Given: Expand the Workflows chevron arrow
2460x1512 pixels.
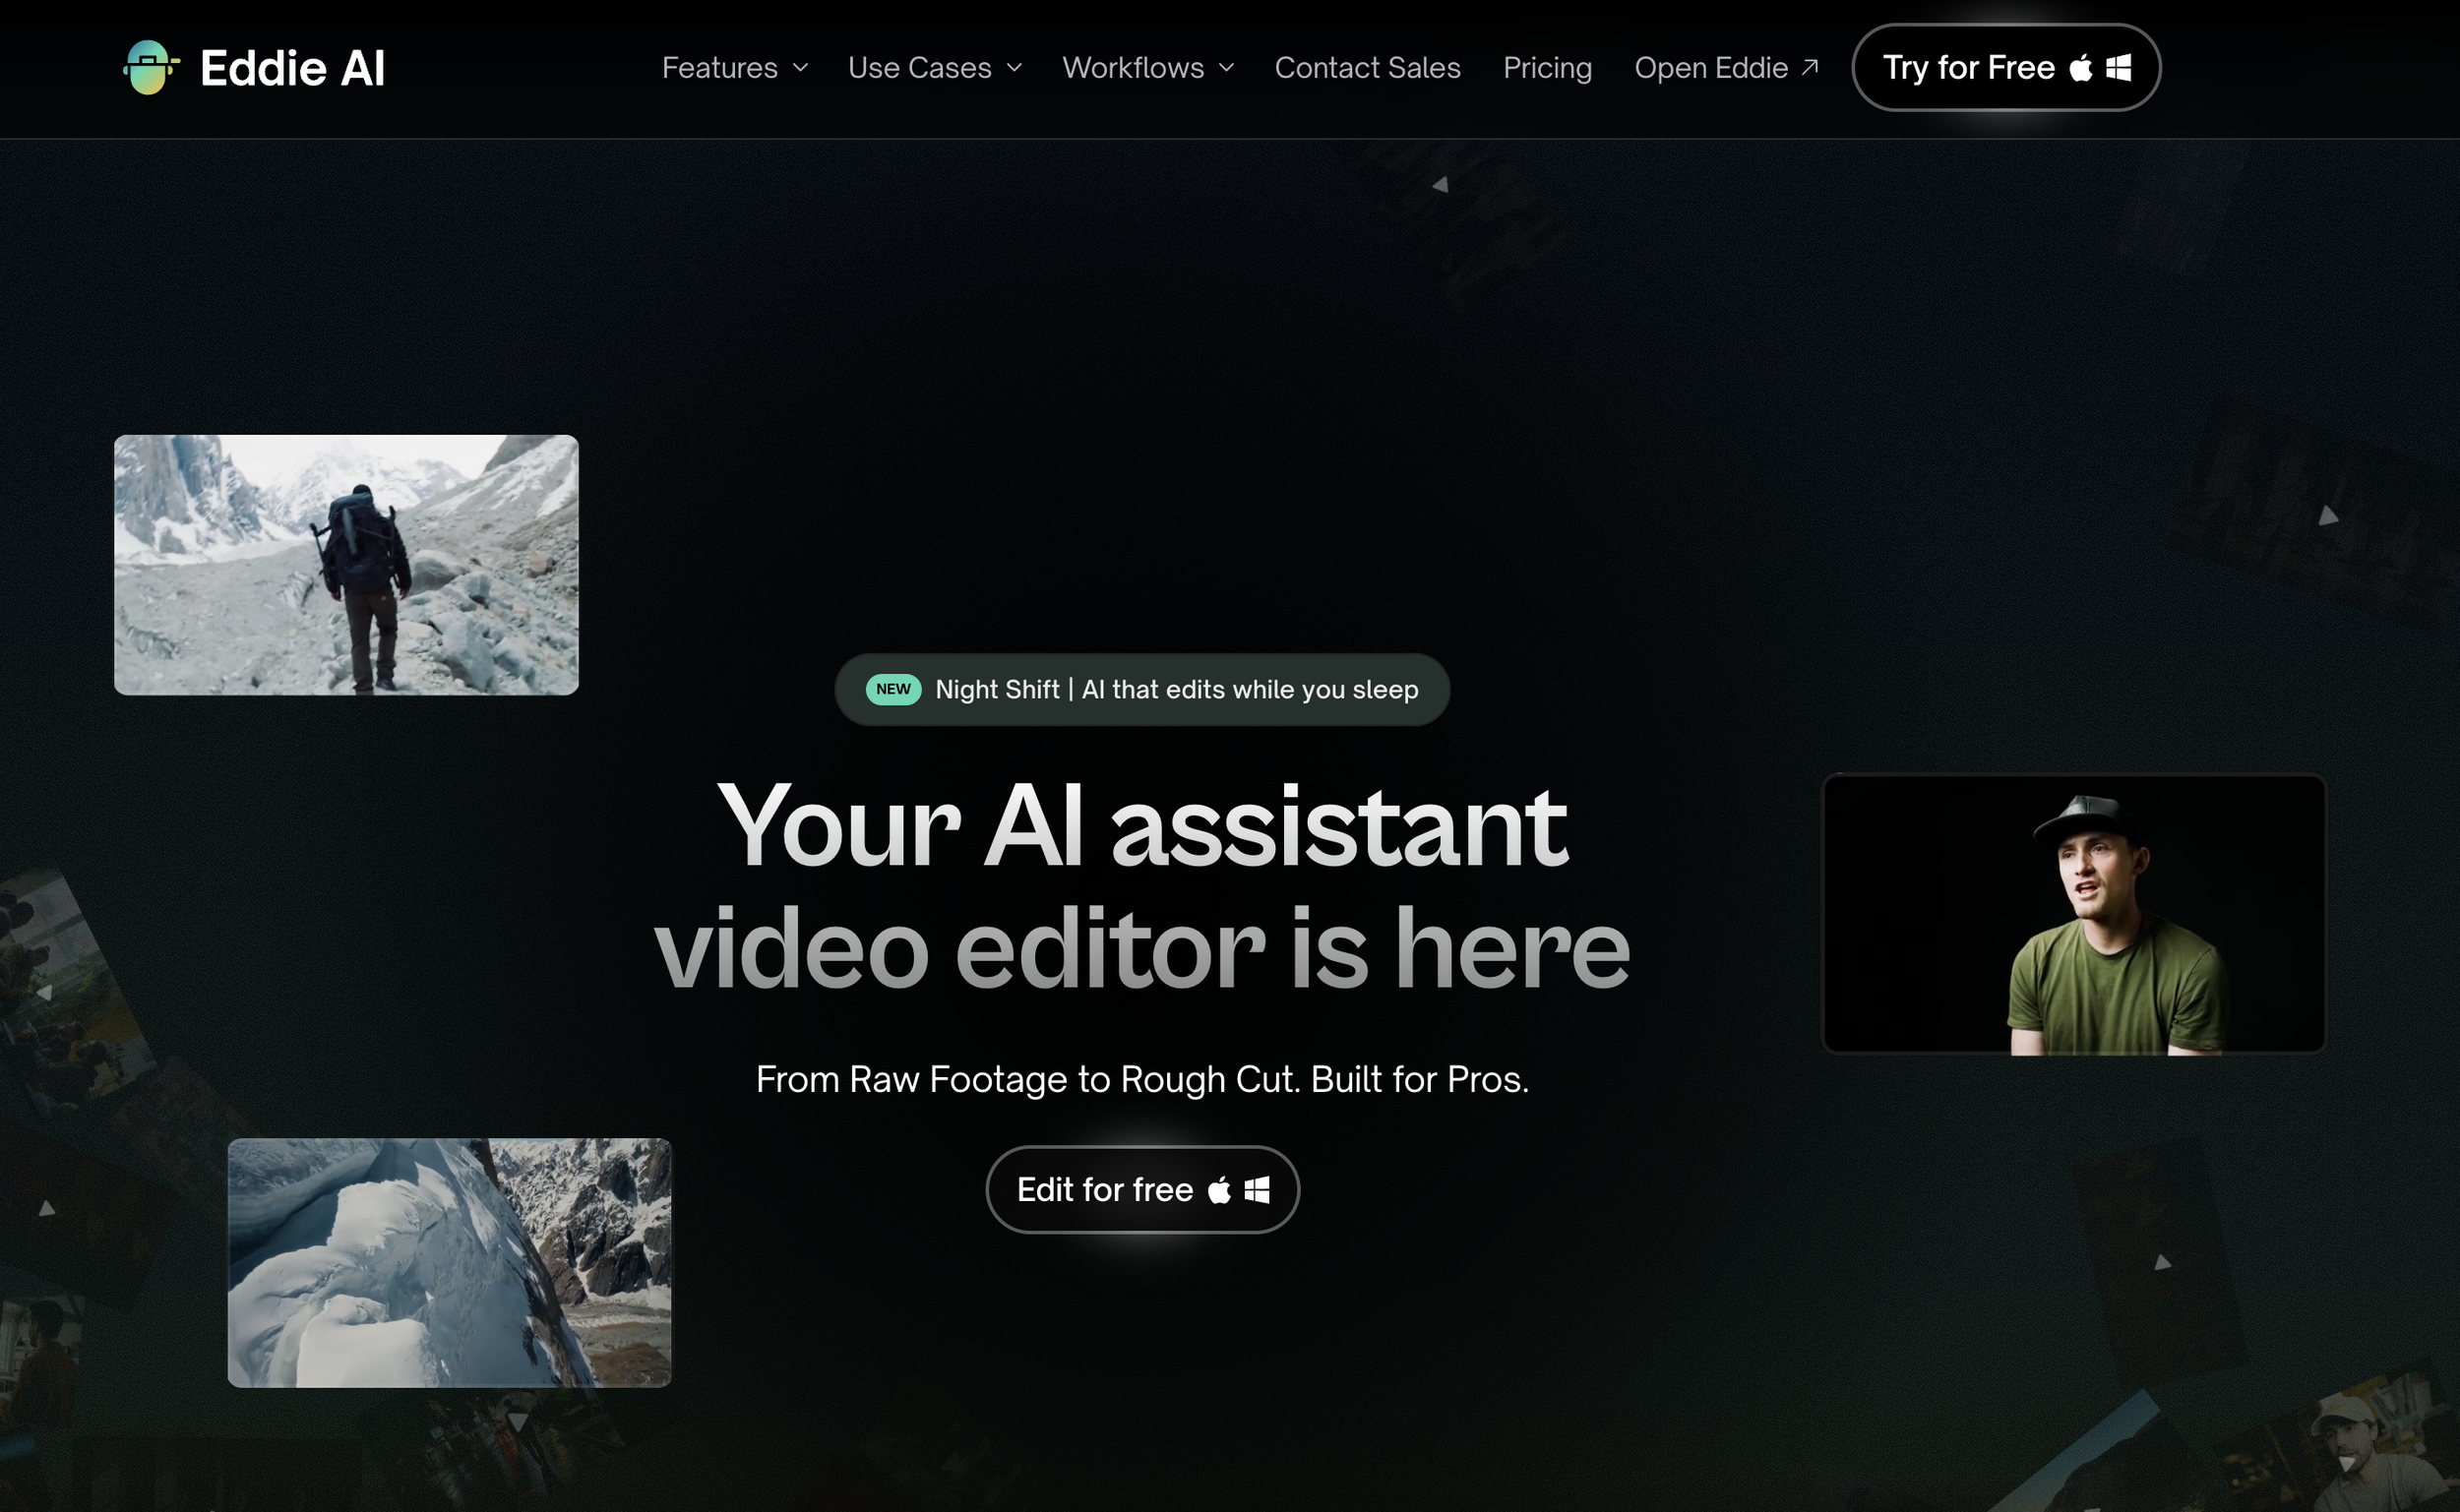Looking at the screenshot, I should (1227, 68).
